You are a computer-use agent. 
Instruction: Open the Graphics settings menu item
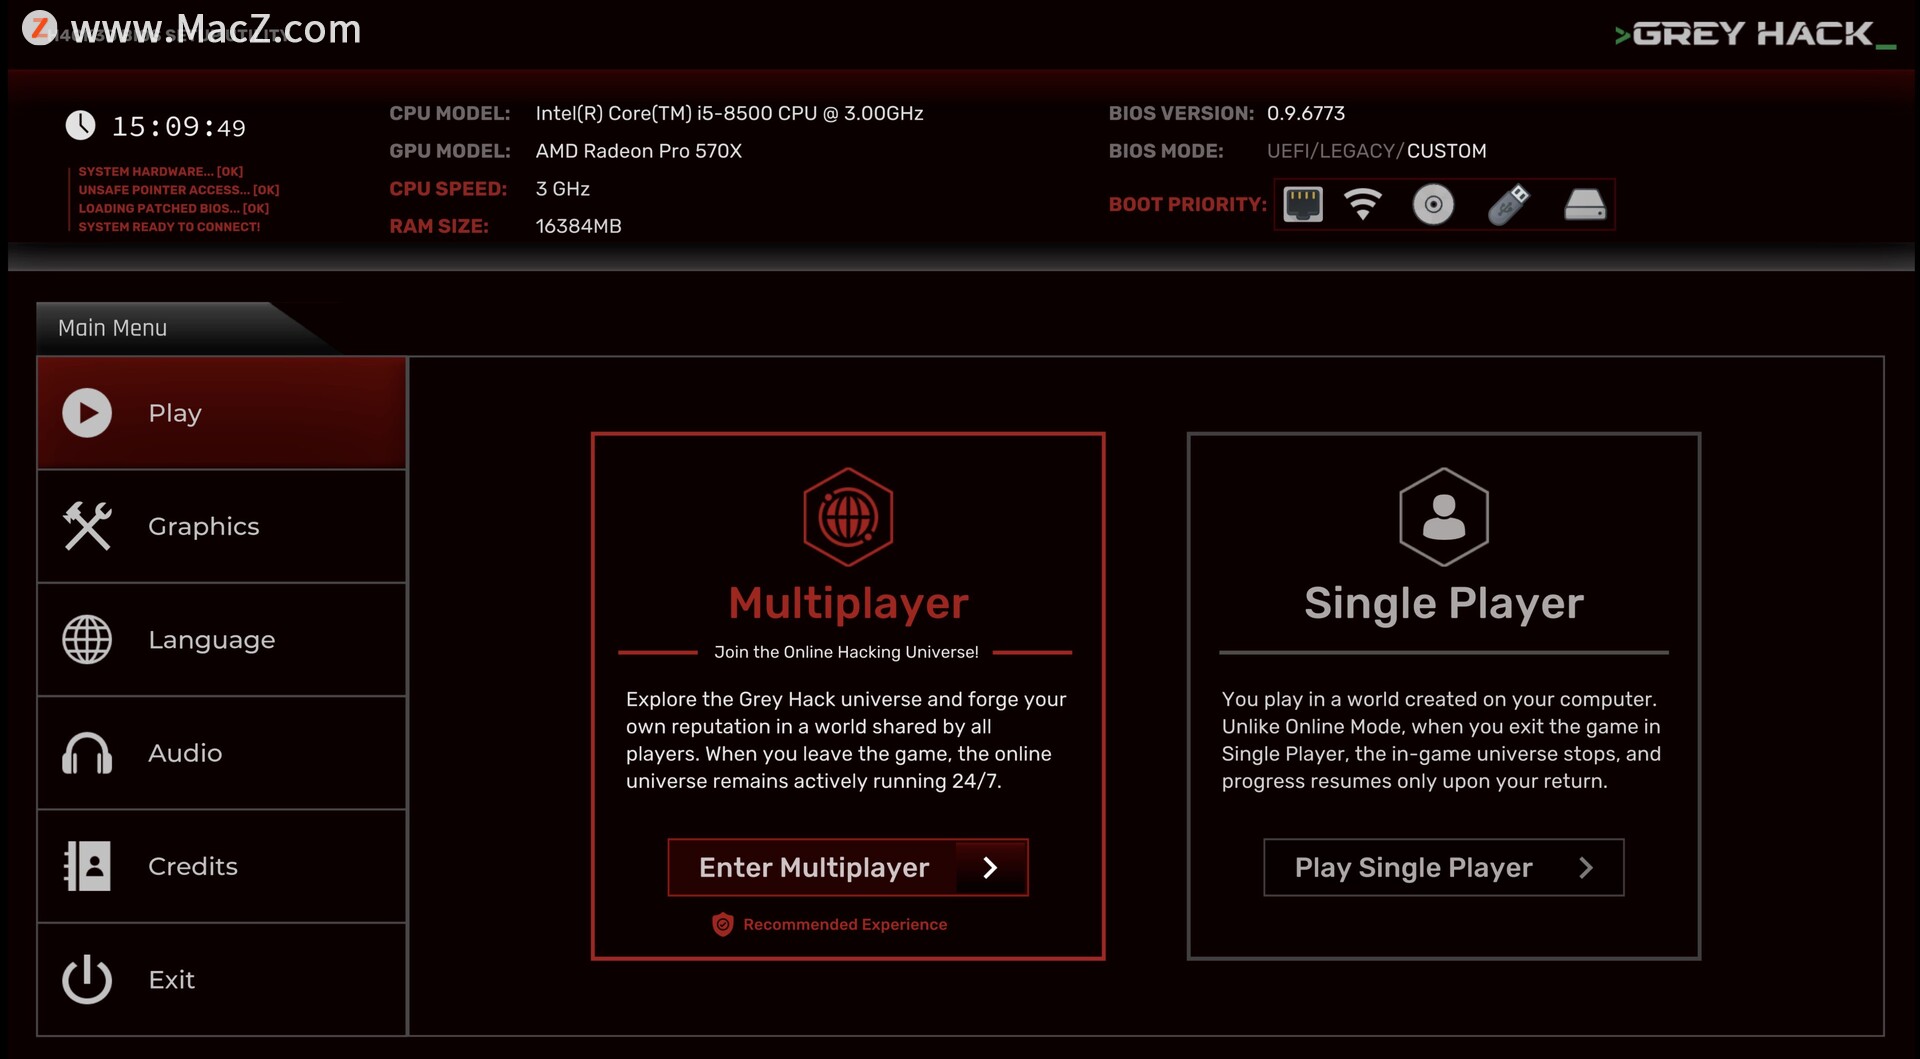222,526
